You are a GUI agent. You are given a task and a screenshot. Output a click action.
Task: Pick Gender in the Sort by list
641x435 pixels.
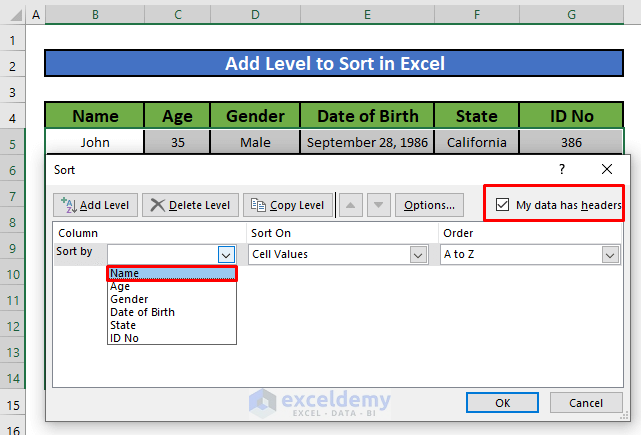(x=129, y=299)
